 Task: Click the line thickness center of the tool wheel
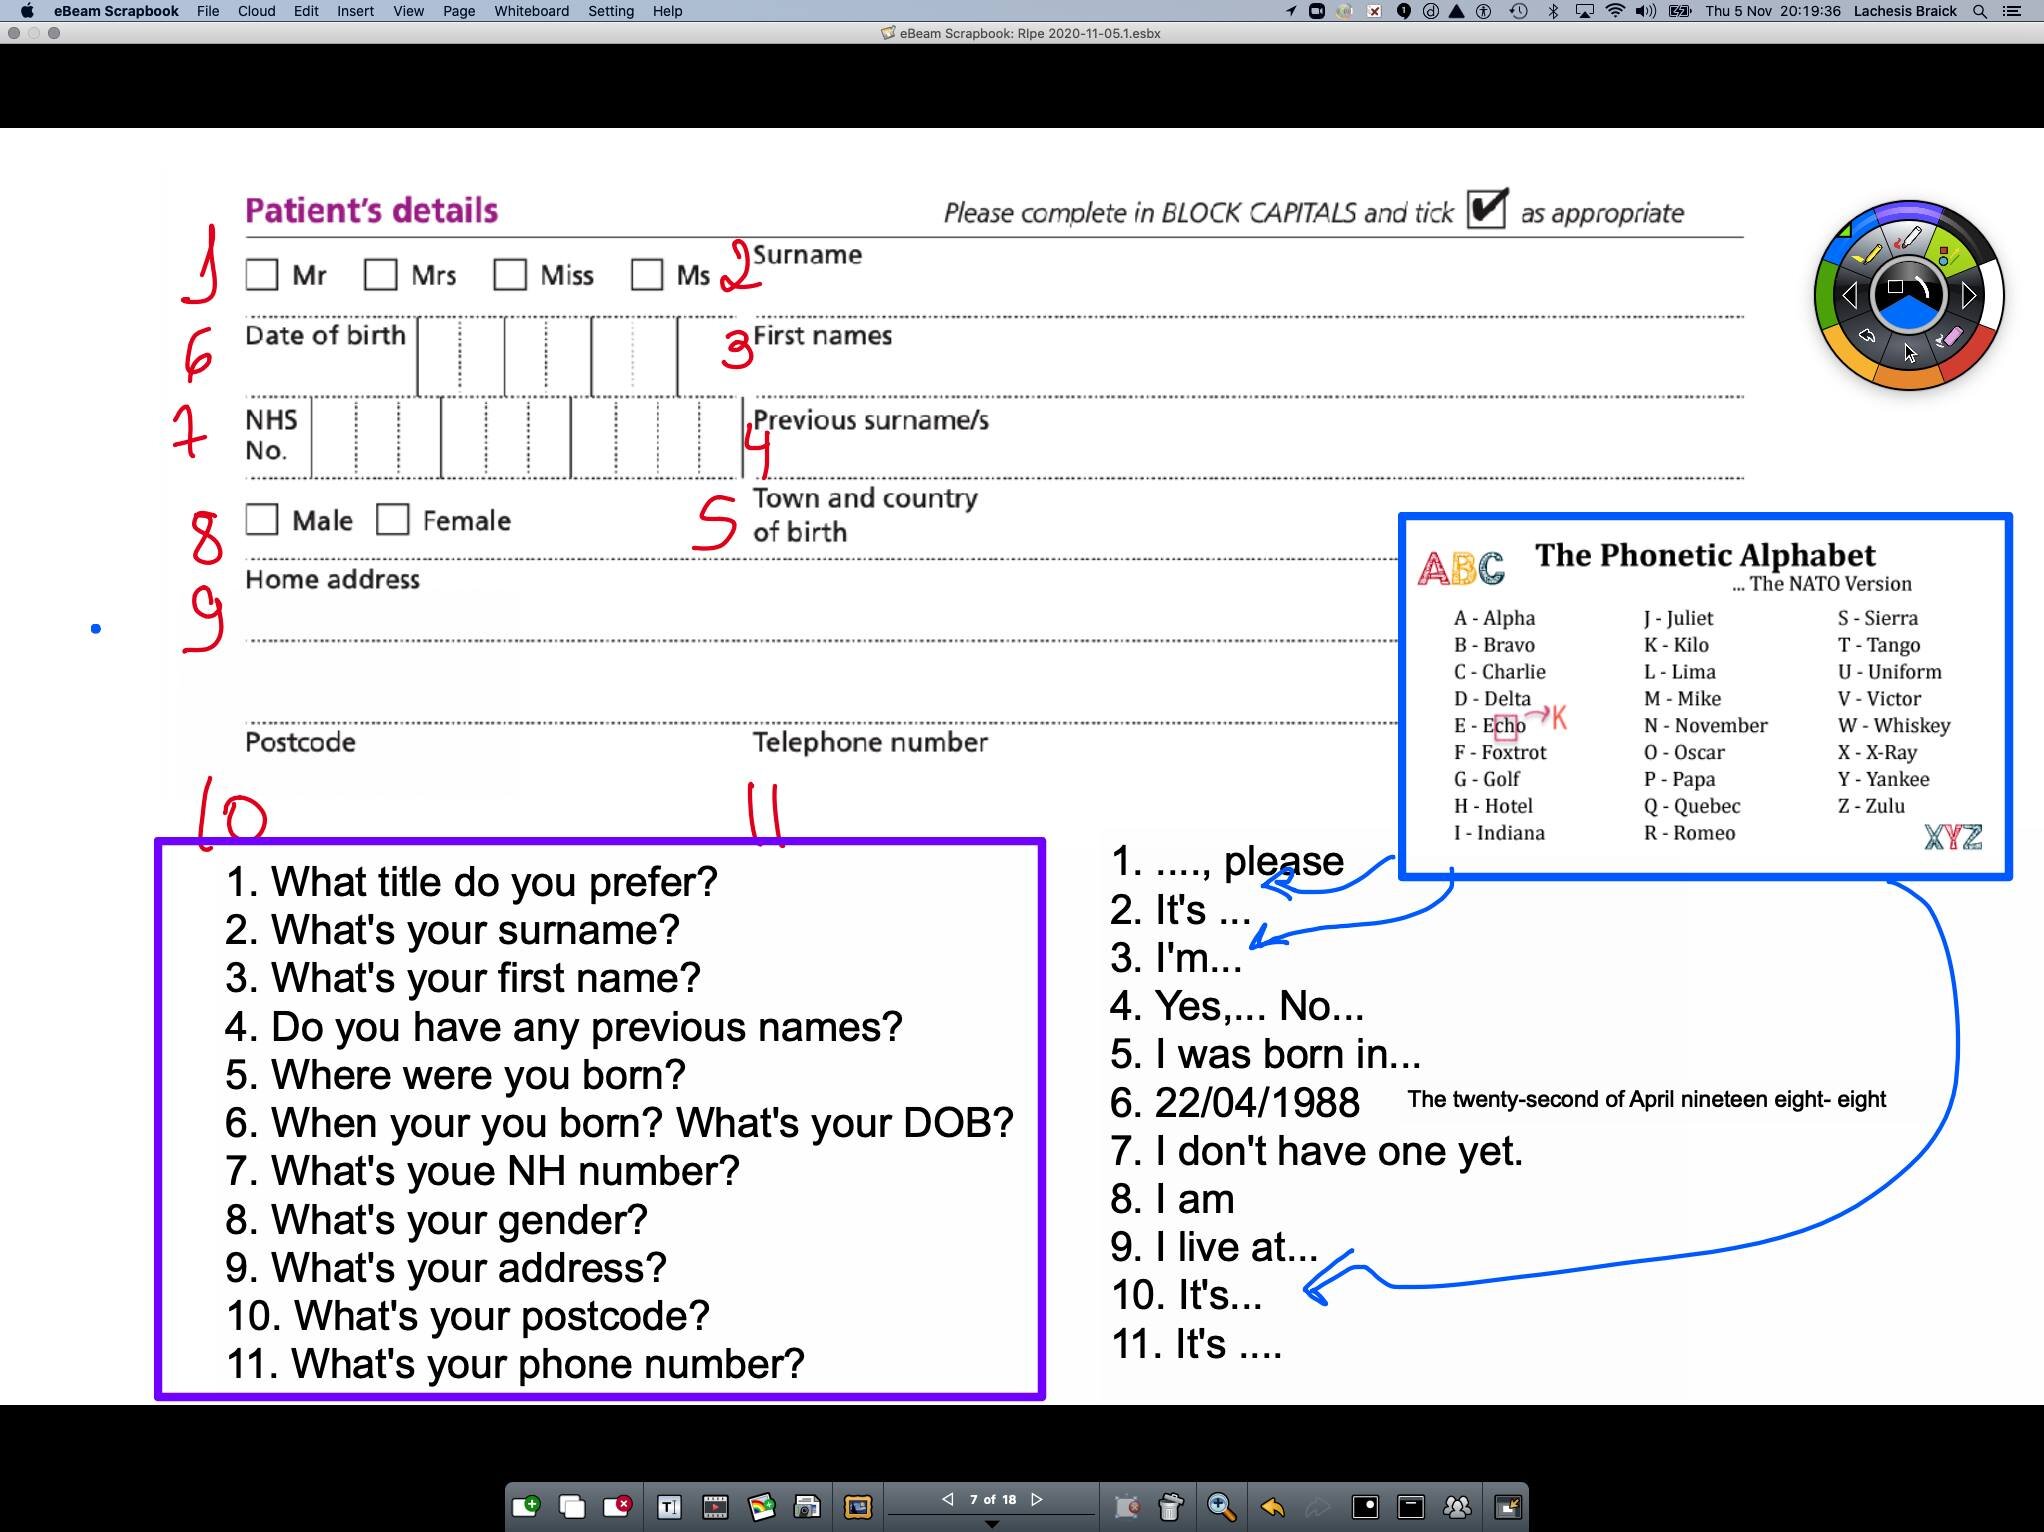[1908, 295]
